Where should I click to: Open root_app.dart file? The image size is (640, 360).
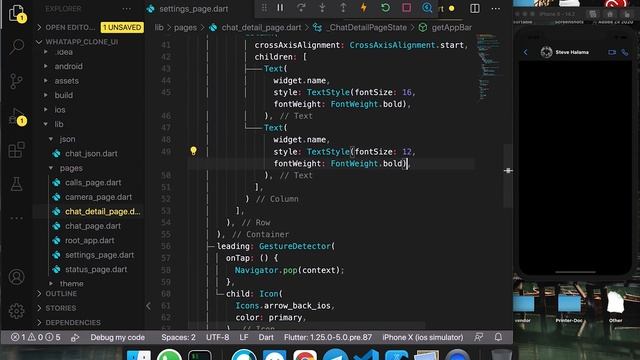[89, 240]
